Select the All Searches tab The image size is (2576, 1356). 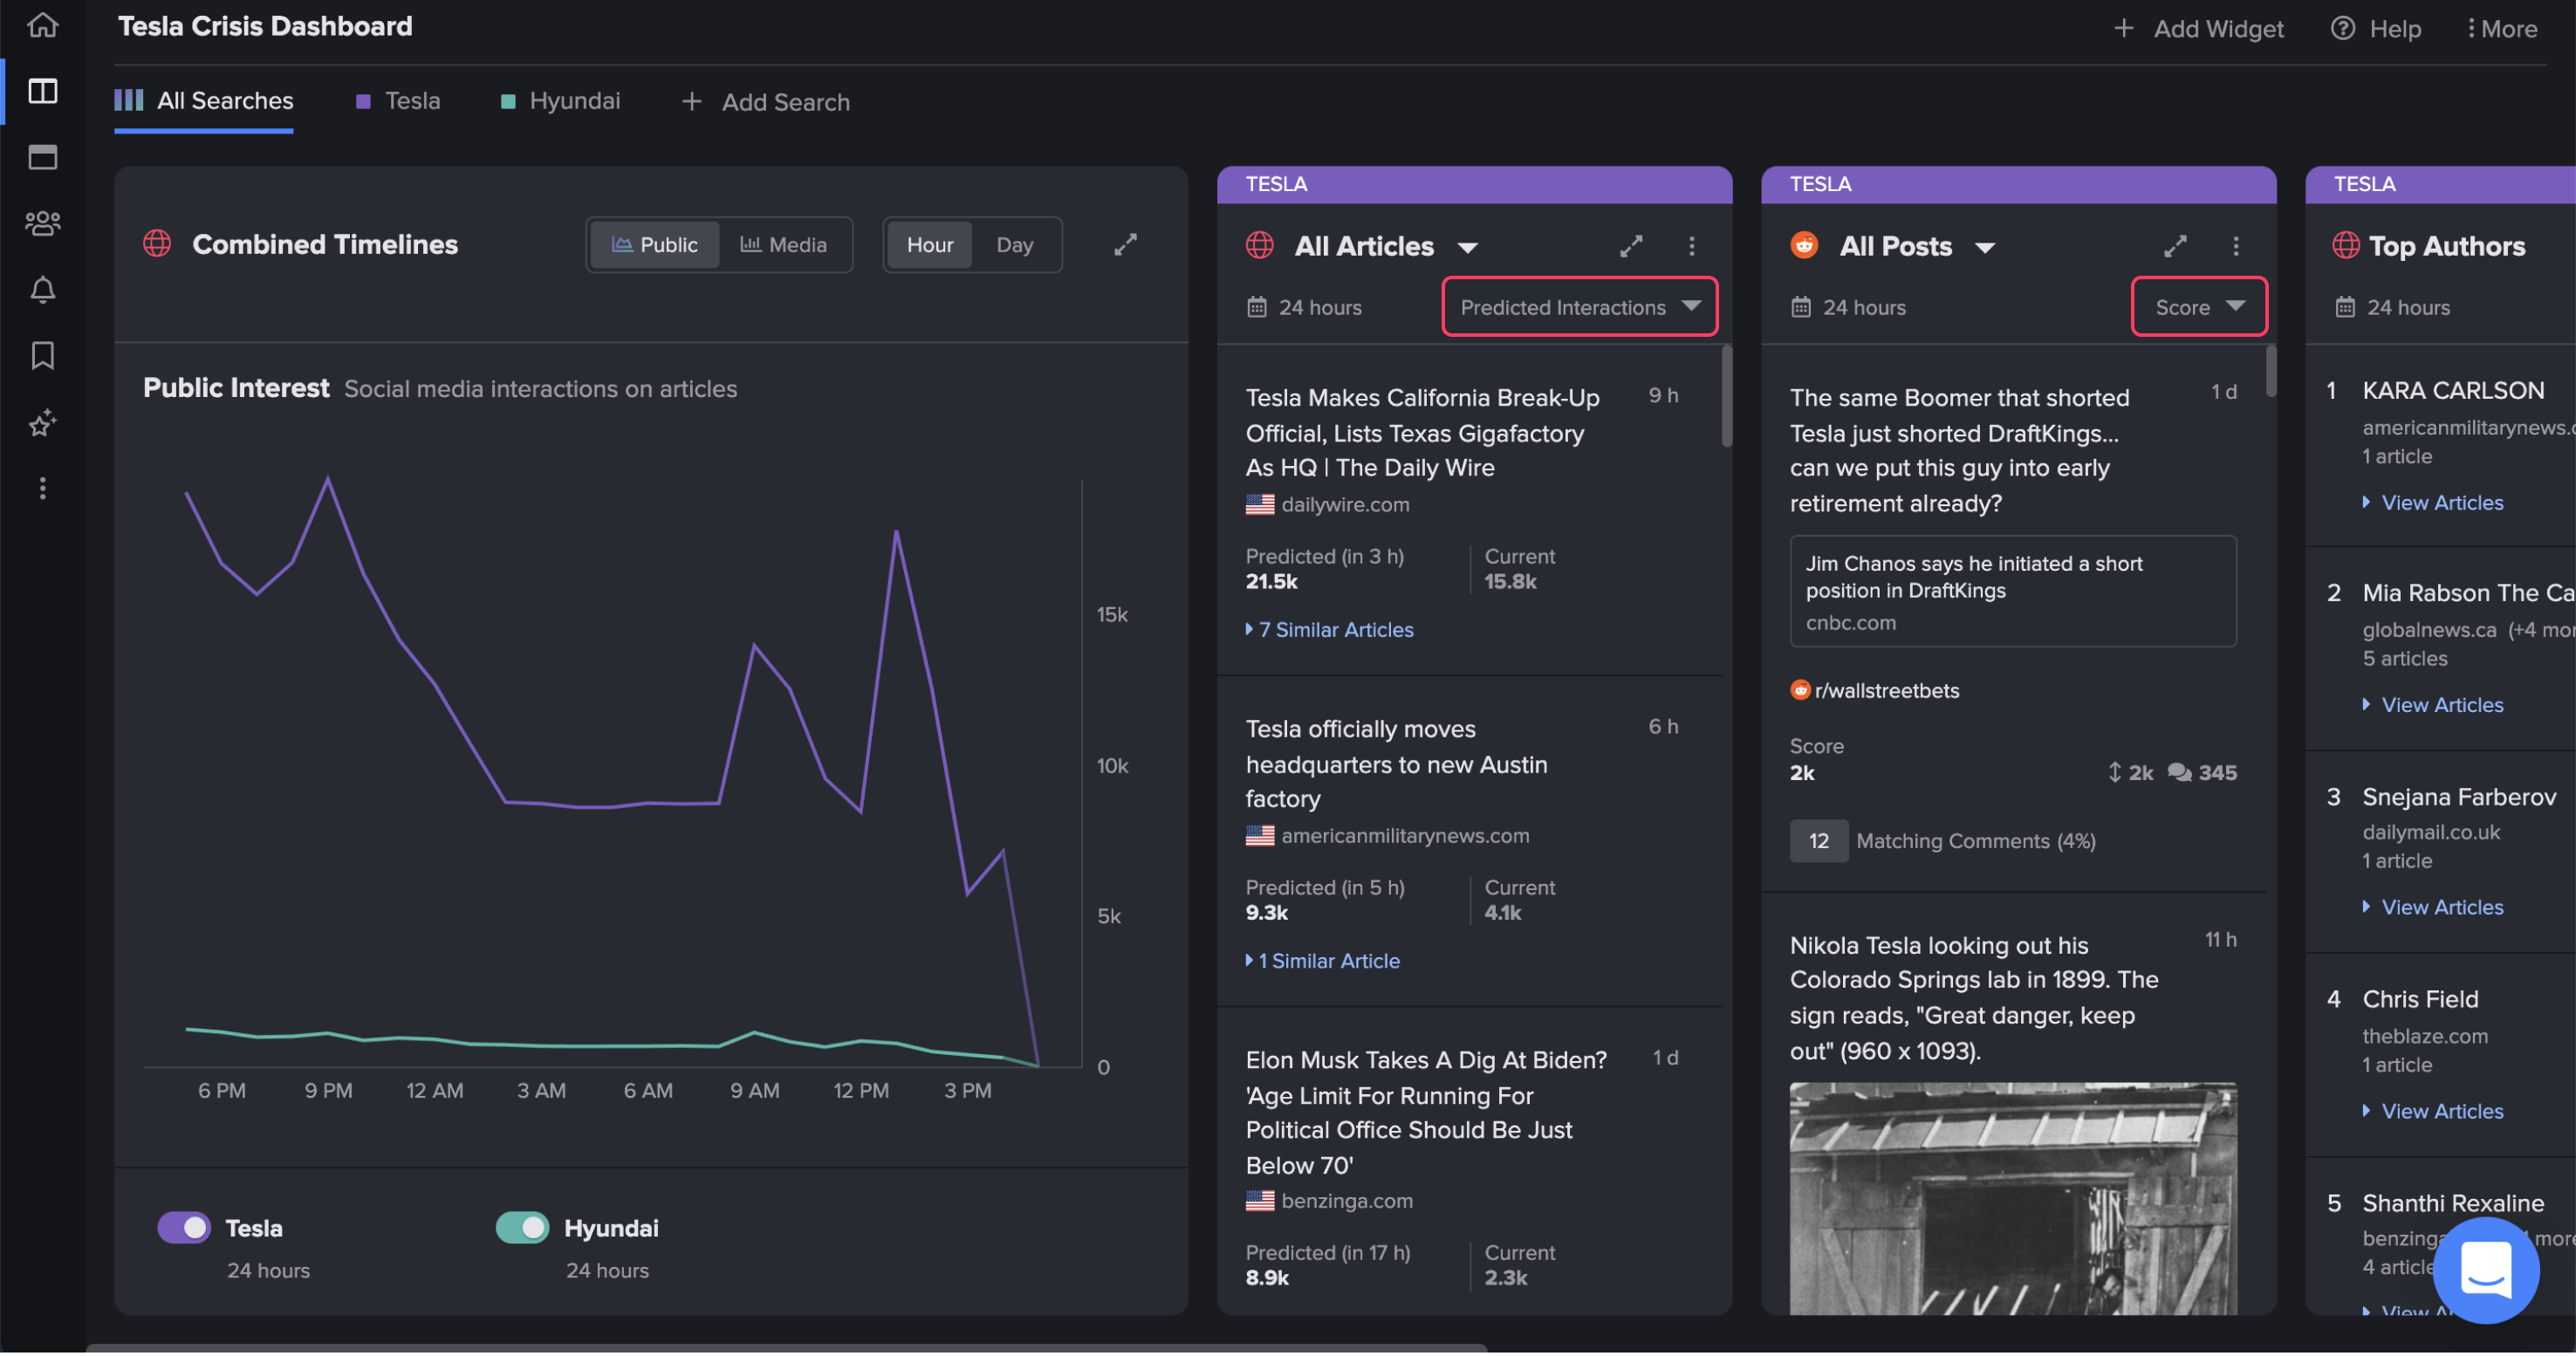tap(204, 101)
